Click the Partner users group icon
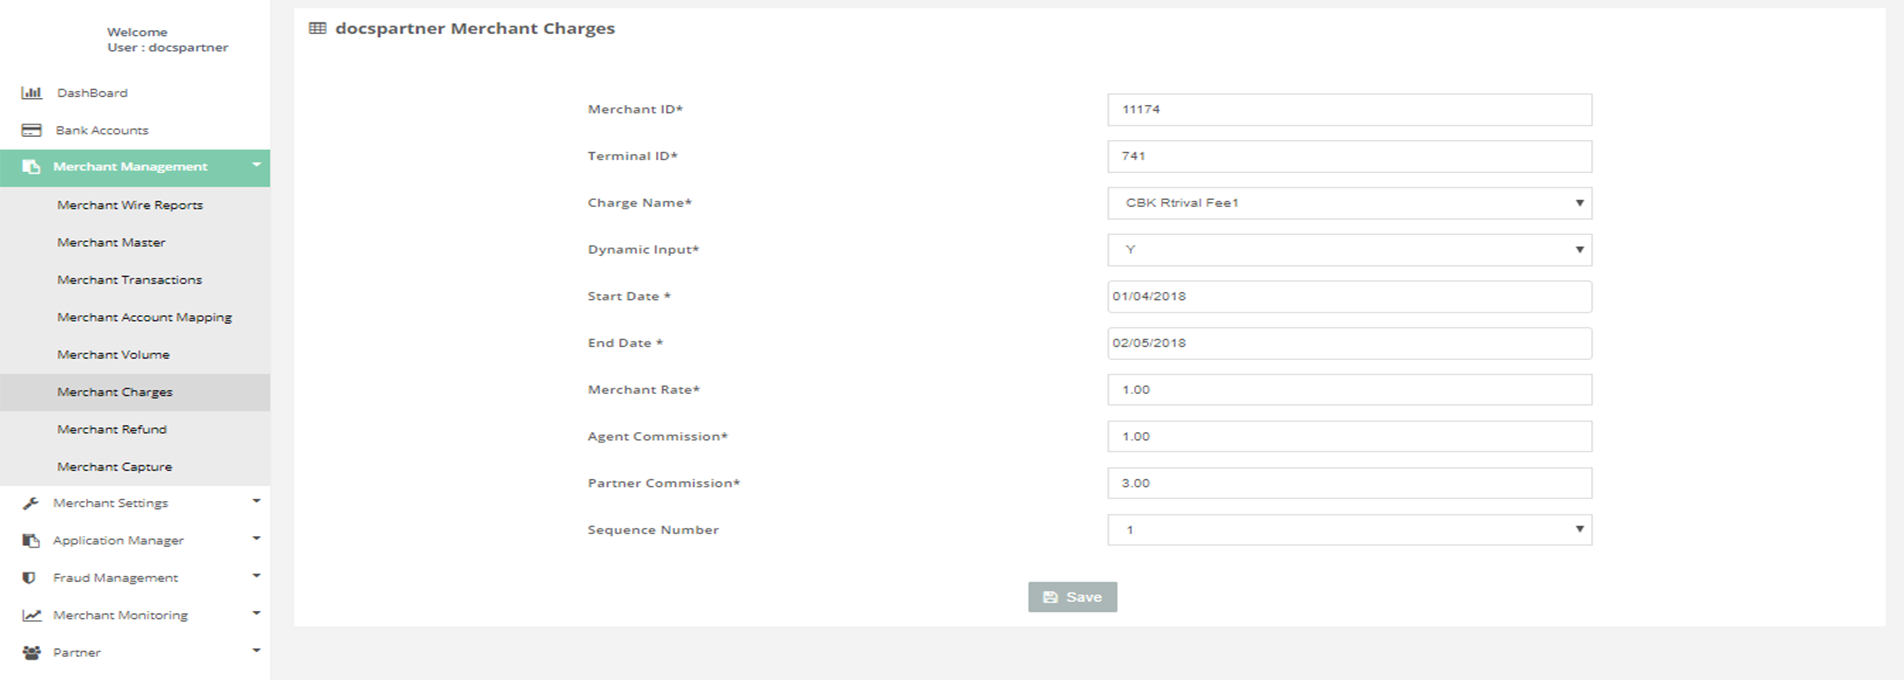Image resolution: width=1904 pixels, height=680 pixels. click(x=32, y=653)
